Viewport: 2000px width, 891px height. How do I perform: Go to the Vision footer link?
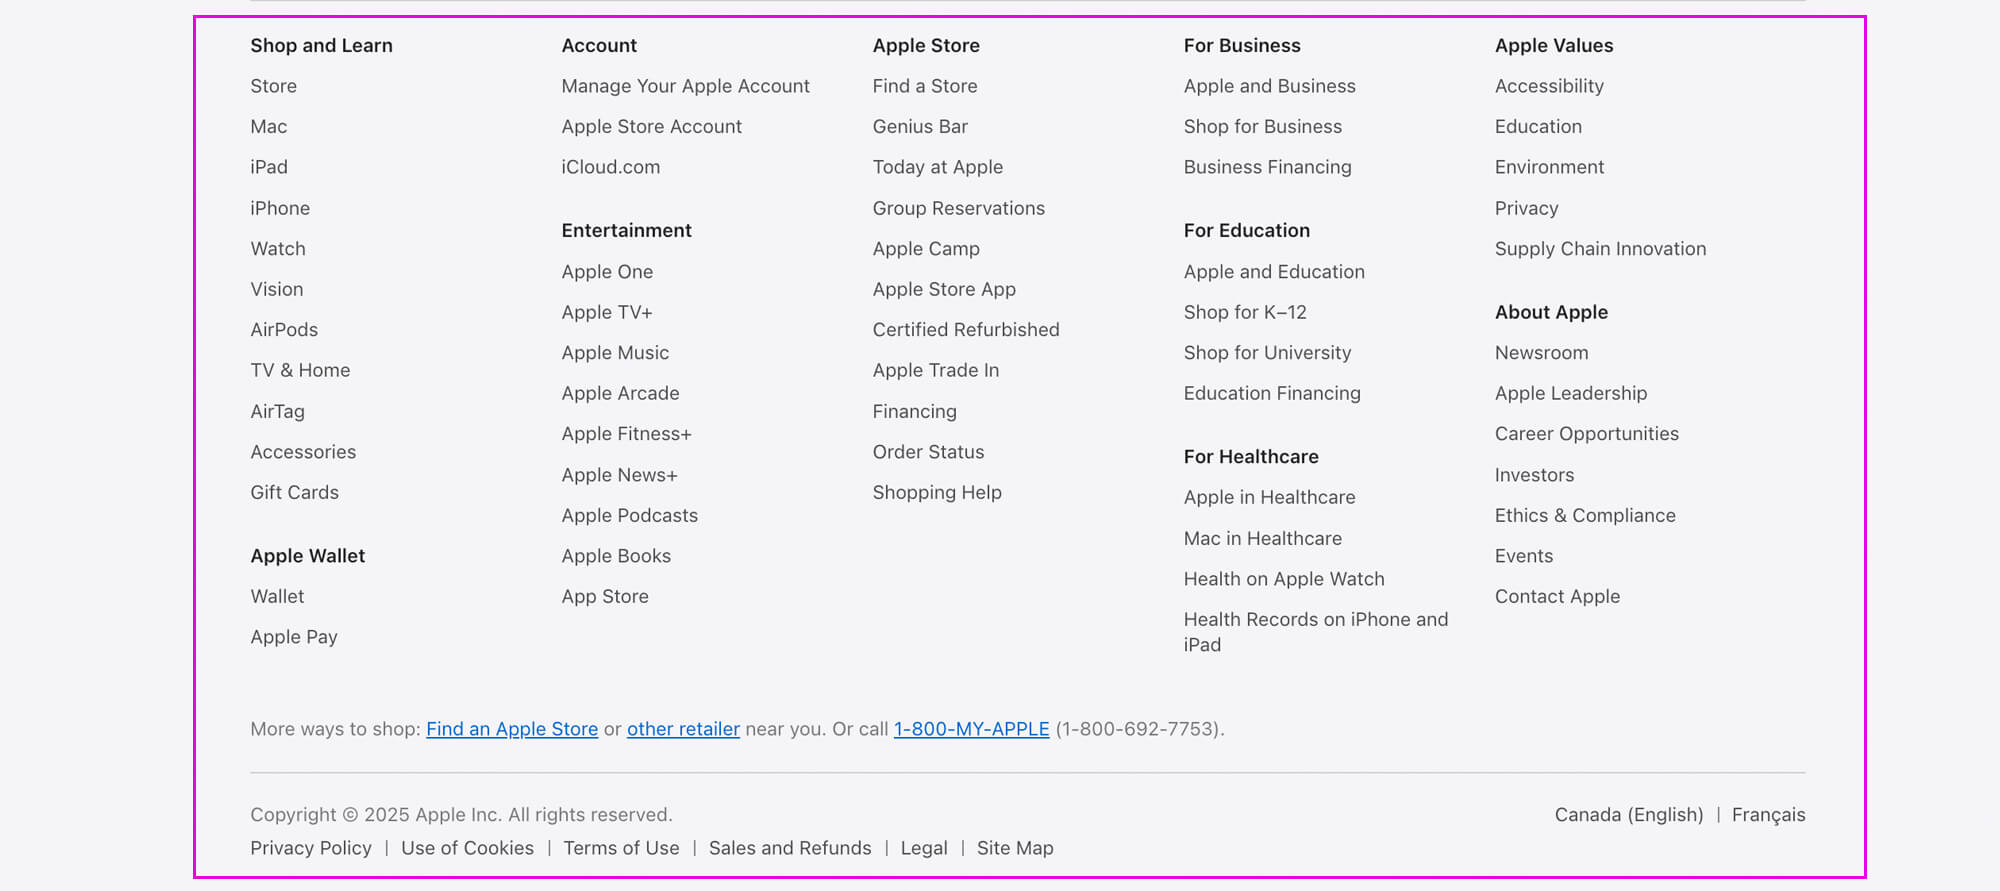pyautogui.click(x=276, y=289)
